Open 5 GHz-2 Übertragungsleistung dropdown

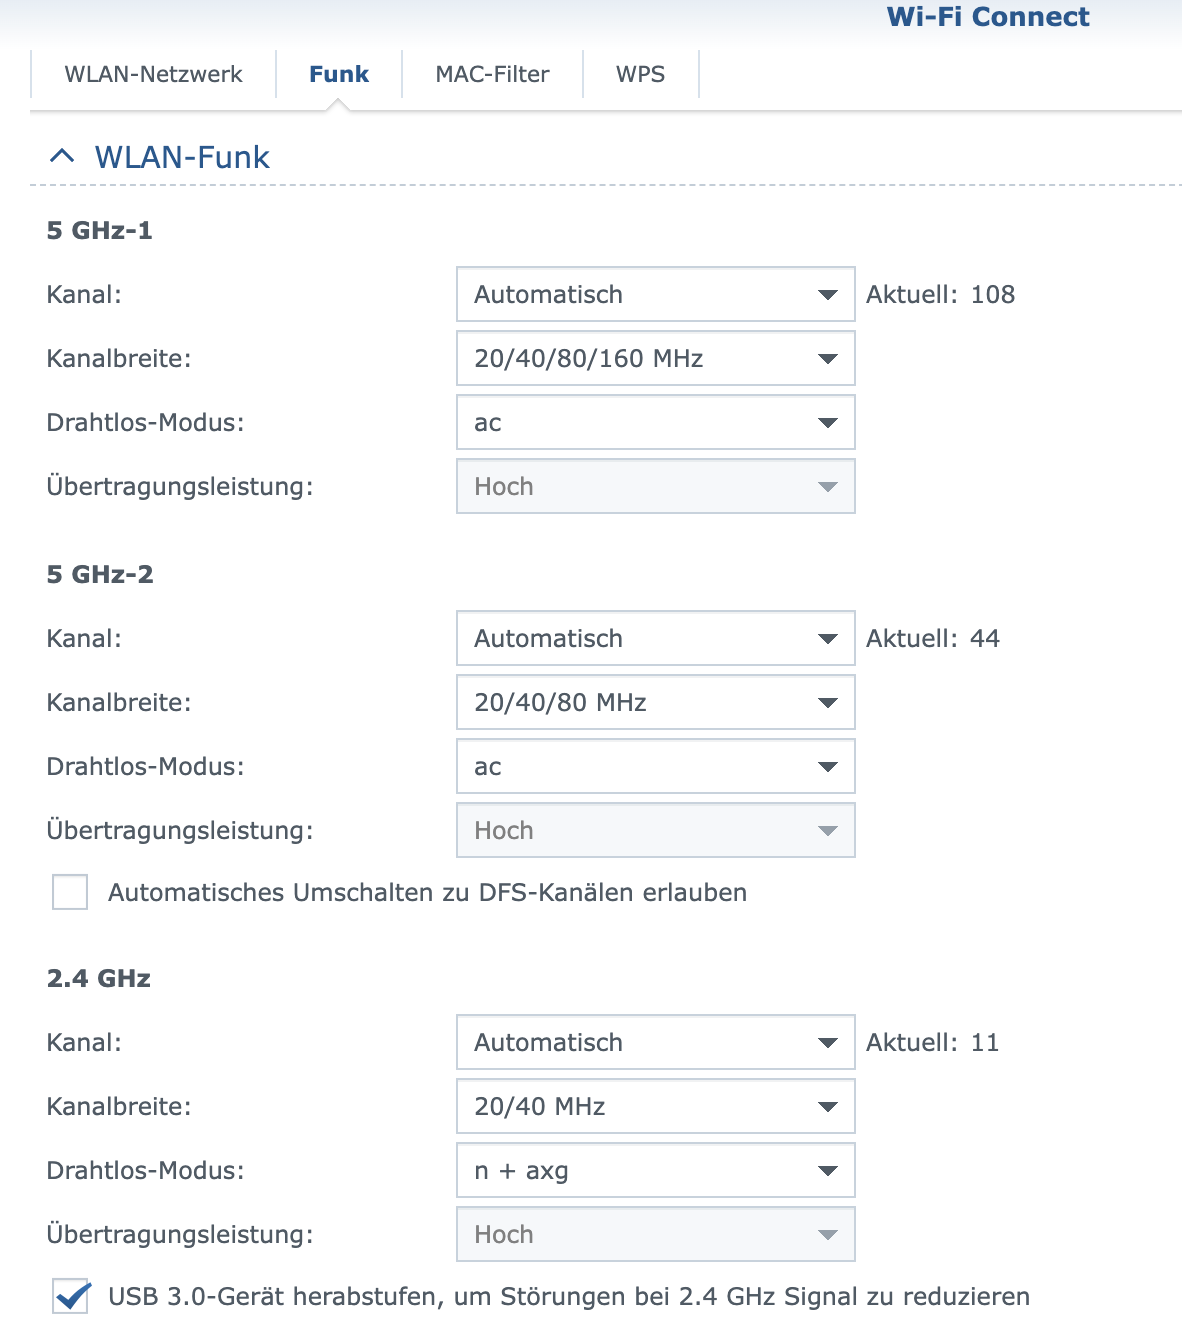(655, 831)
